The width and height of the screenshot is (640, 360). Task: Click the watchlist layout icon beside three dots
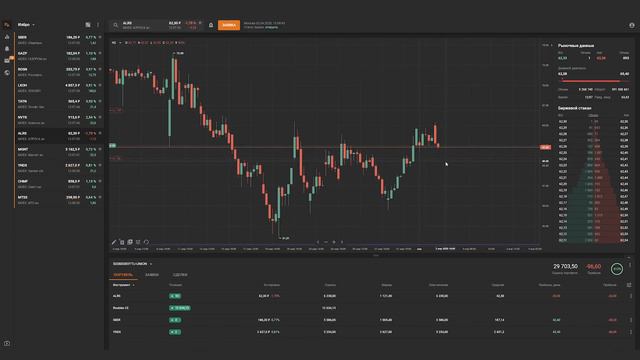(x=88, y=25)
